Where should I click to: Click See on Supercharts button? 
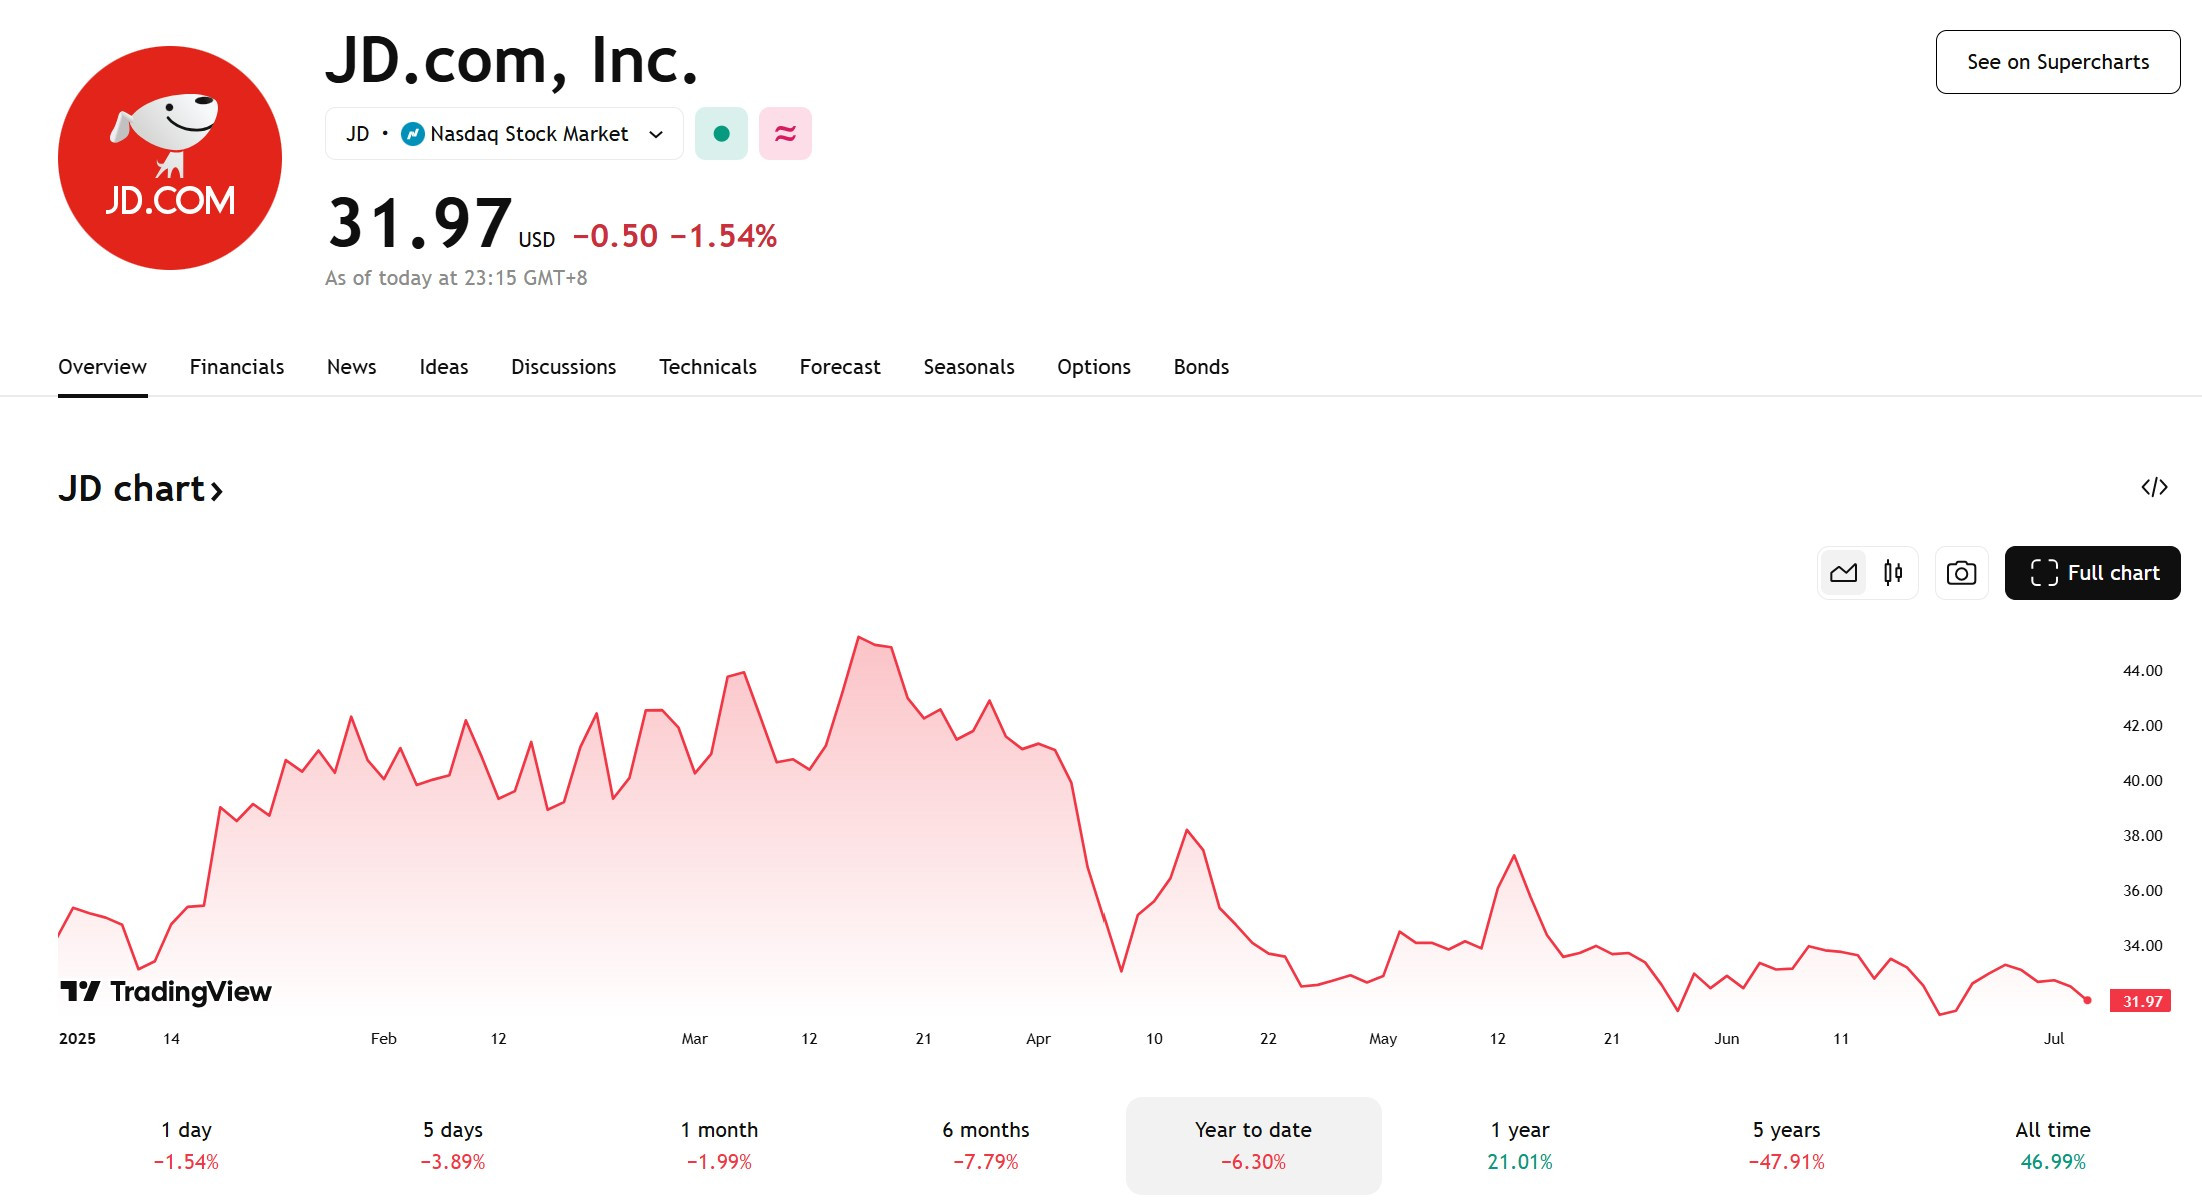point(2058,62)
